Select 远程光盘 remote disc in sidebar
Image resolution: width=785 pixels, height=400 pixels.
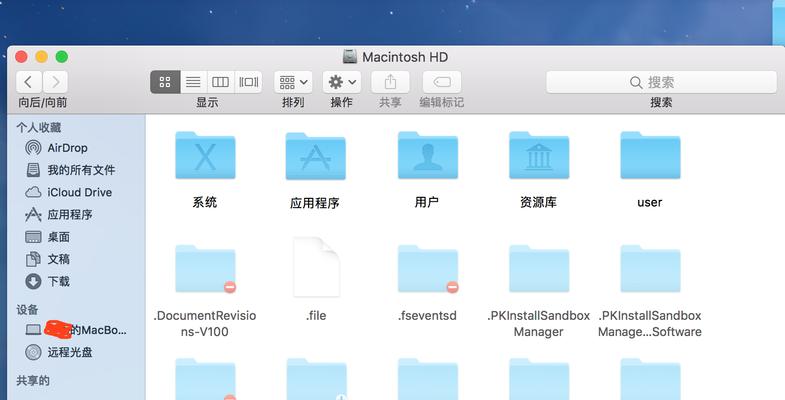tap(68, 352)
